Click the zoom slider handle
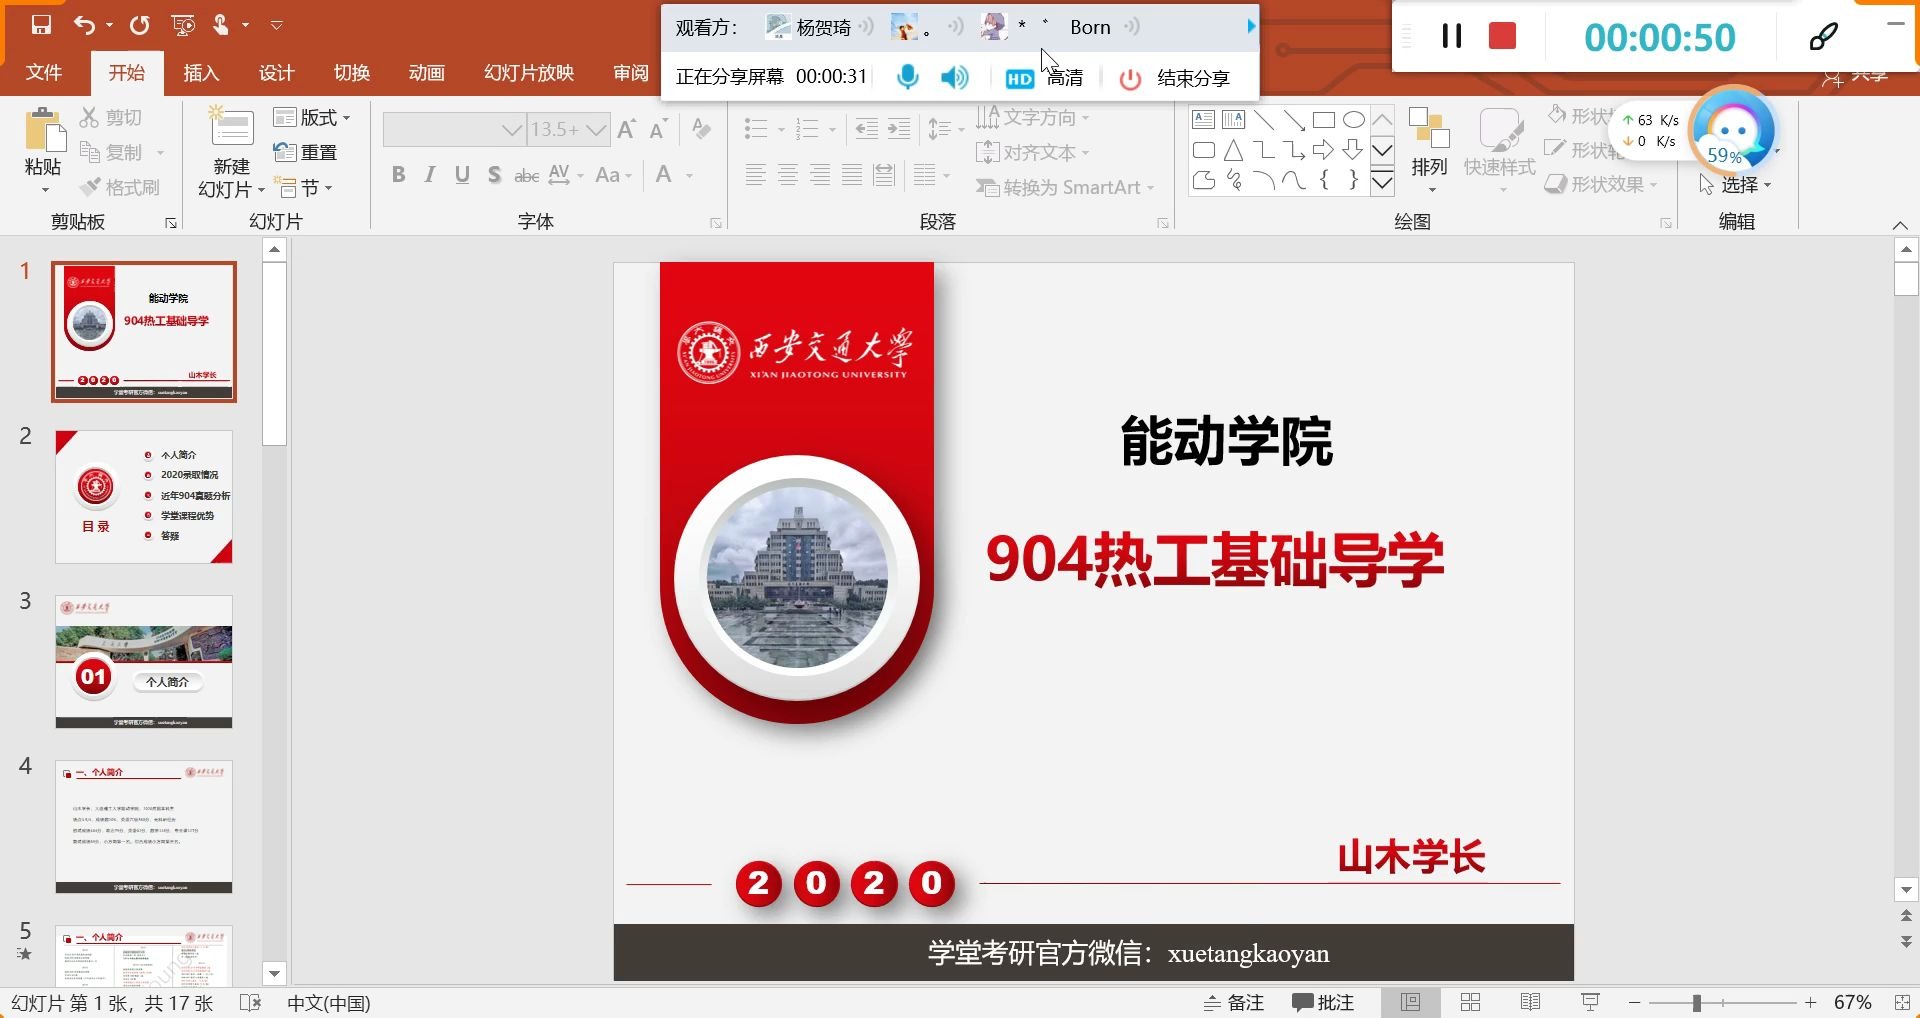This screenshot has height=1018, width=1920. (1696, 1003)
